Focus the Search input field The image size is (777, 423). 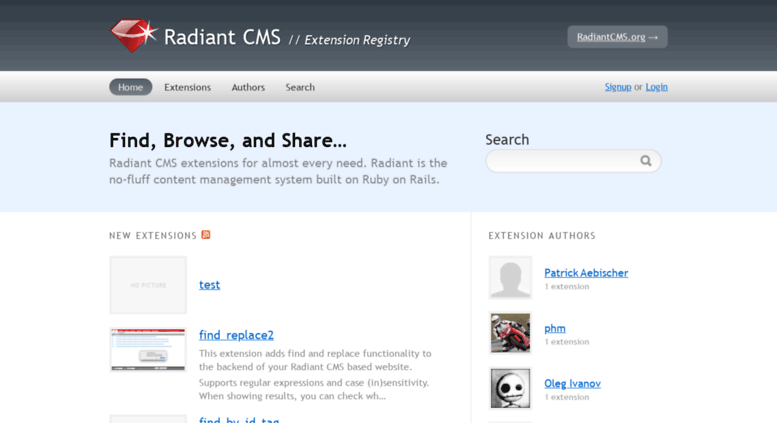pyautogui.click(x=573, y=161)
